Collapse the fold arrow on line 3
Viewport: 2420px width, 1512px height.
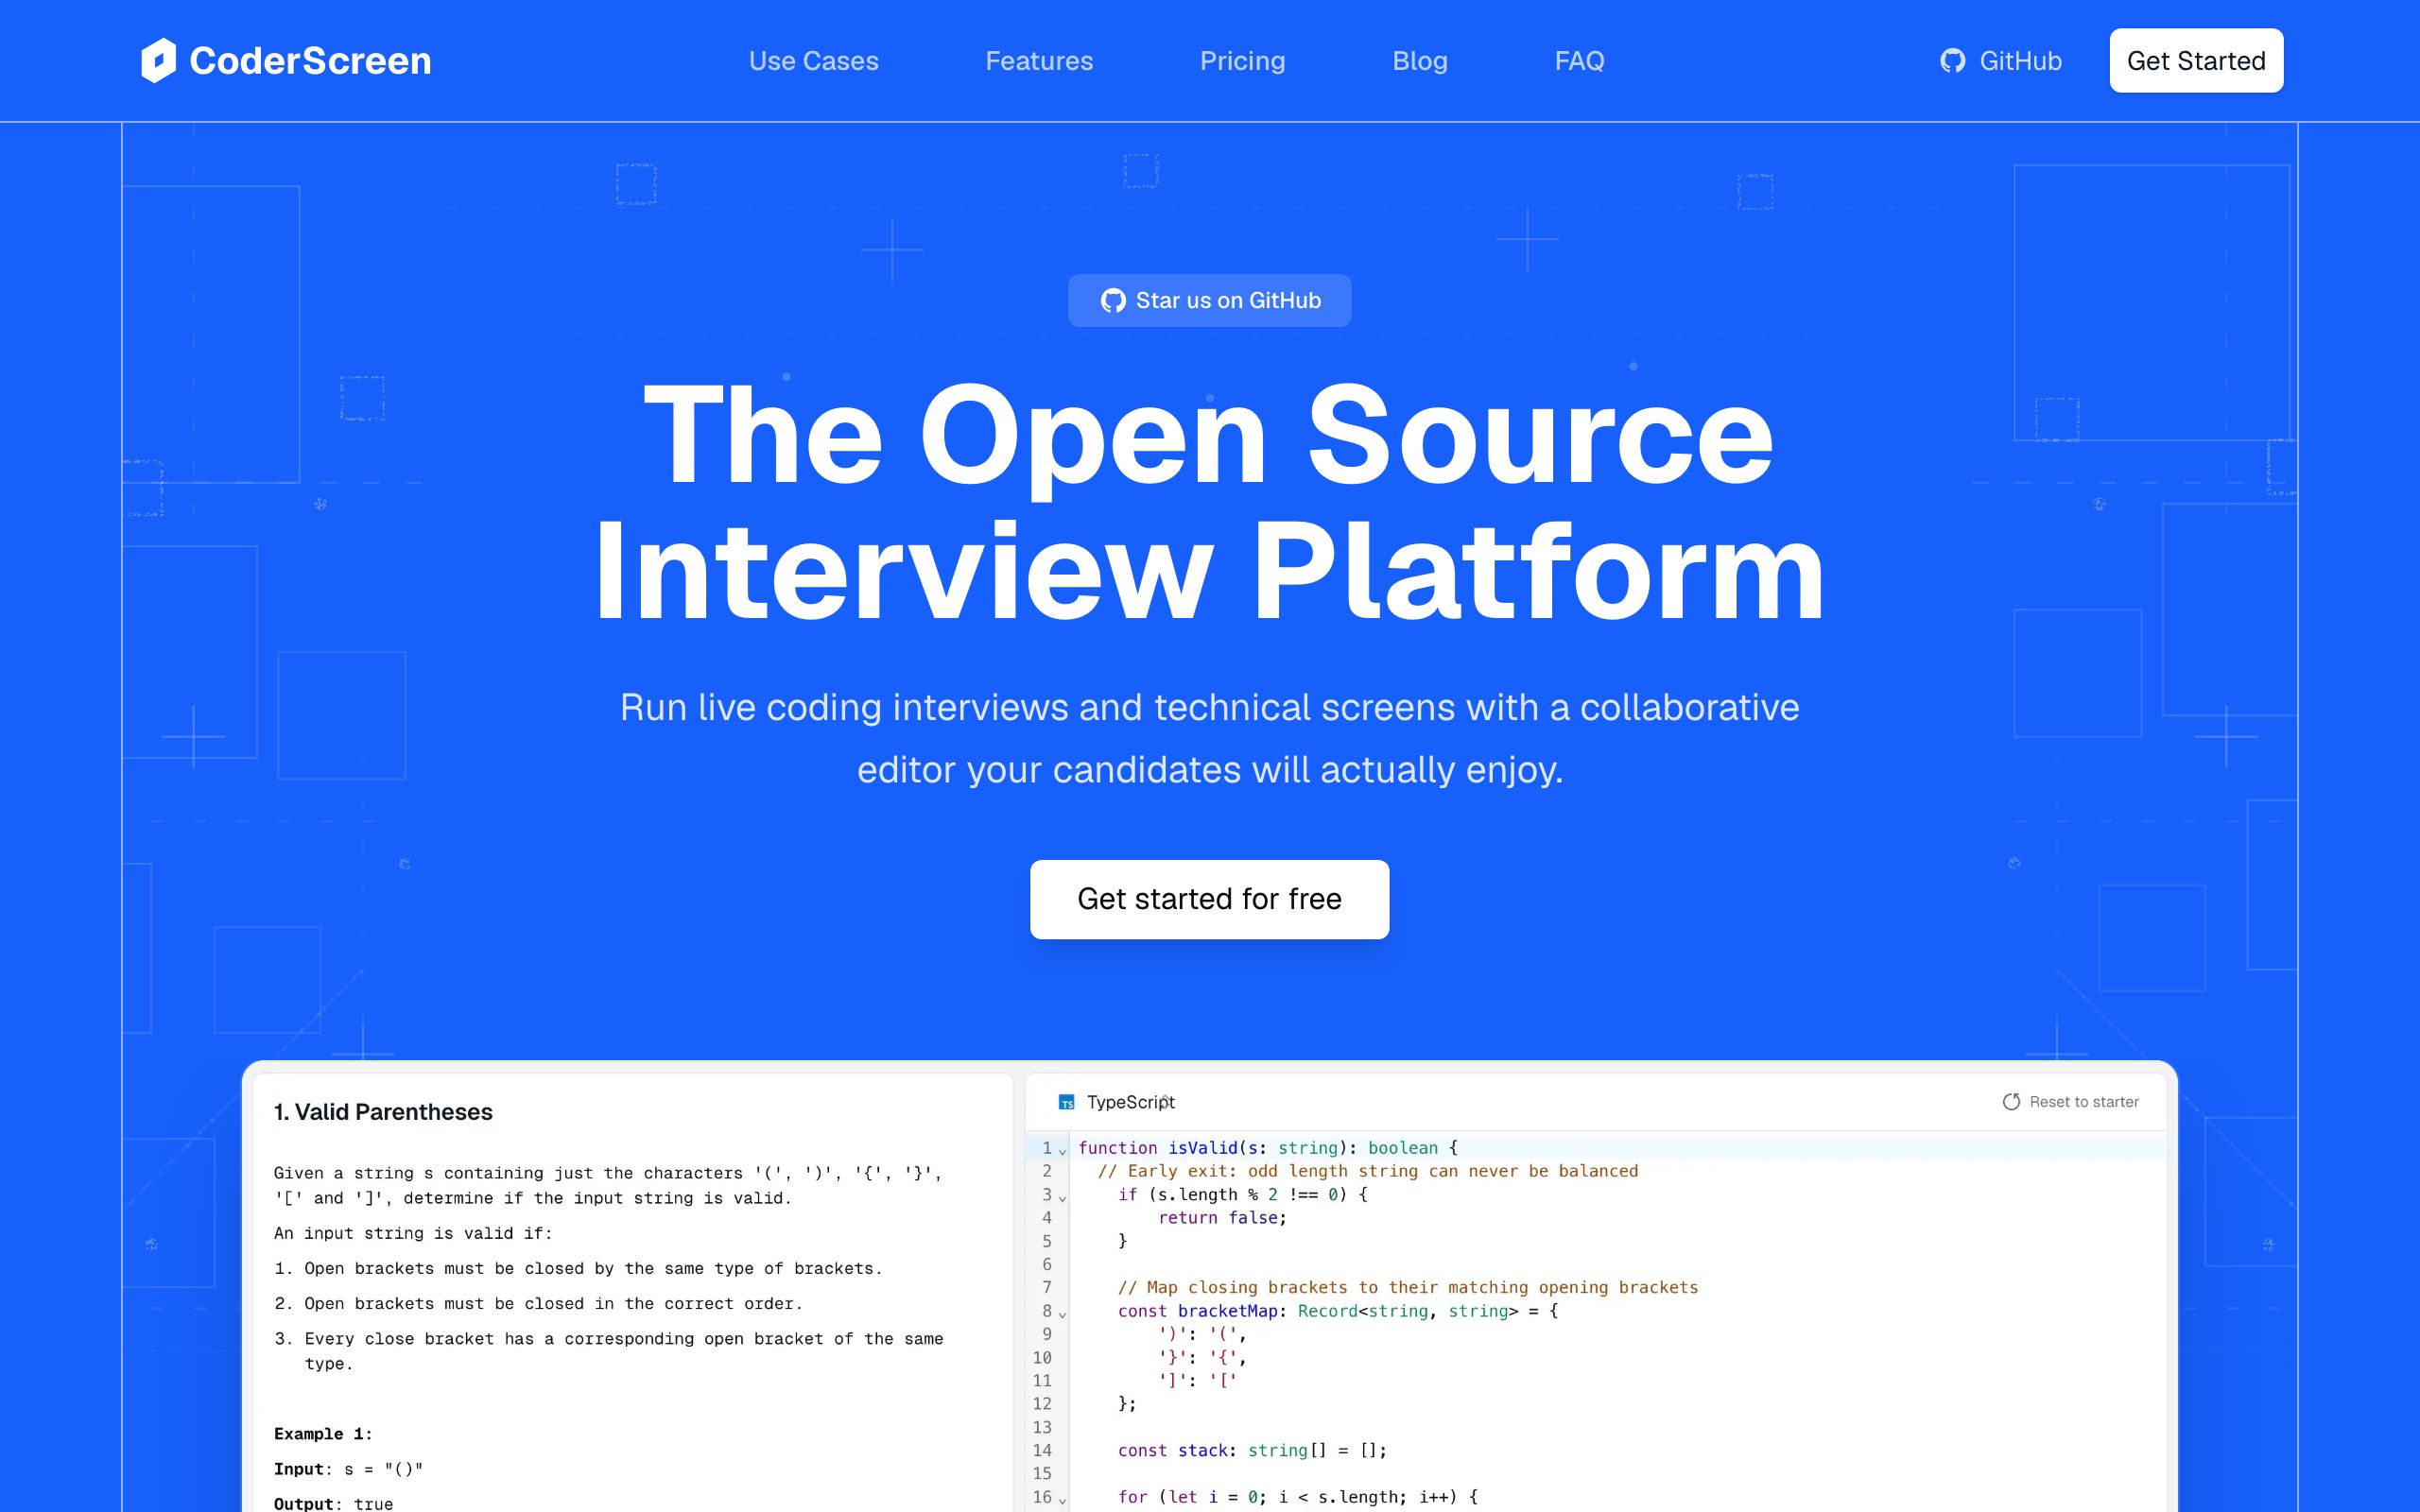[x=1062, y=1197]
